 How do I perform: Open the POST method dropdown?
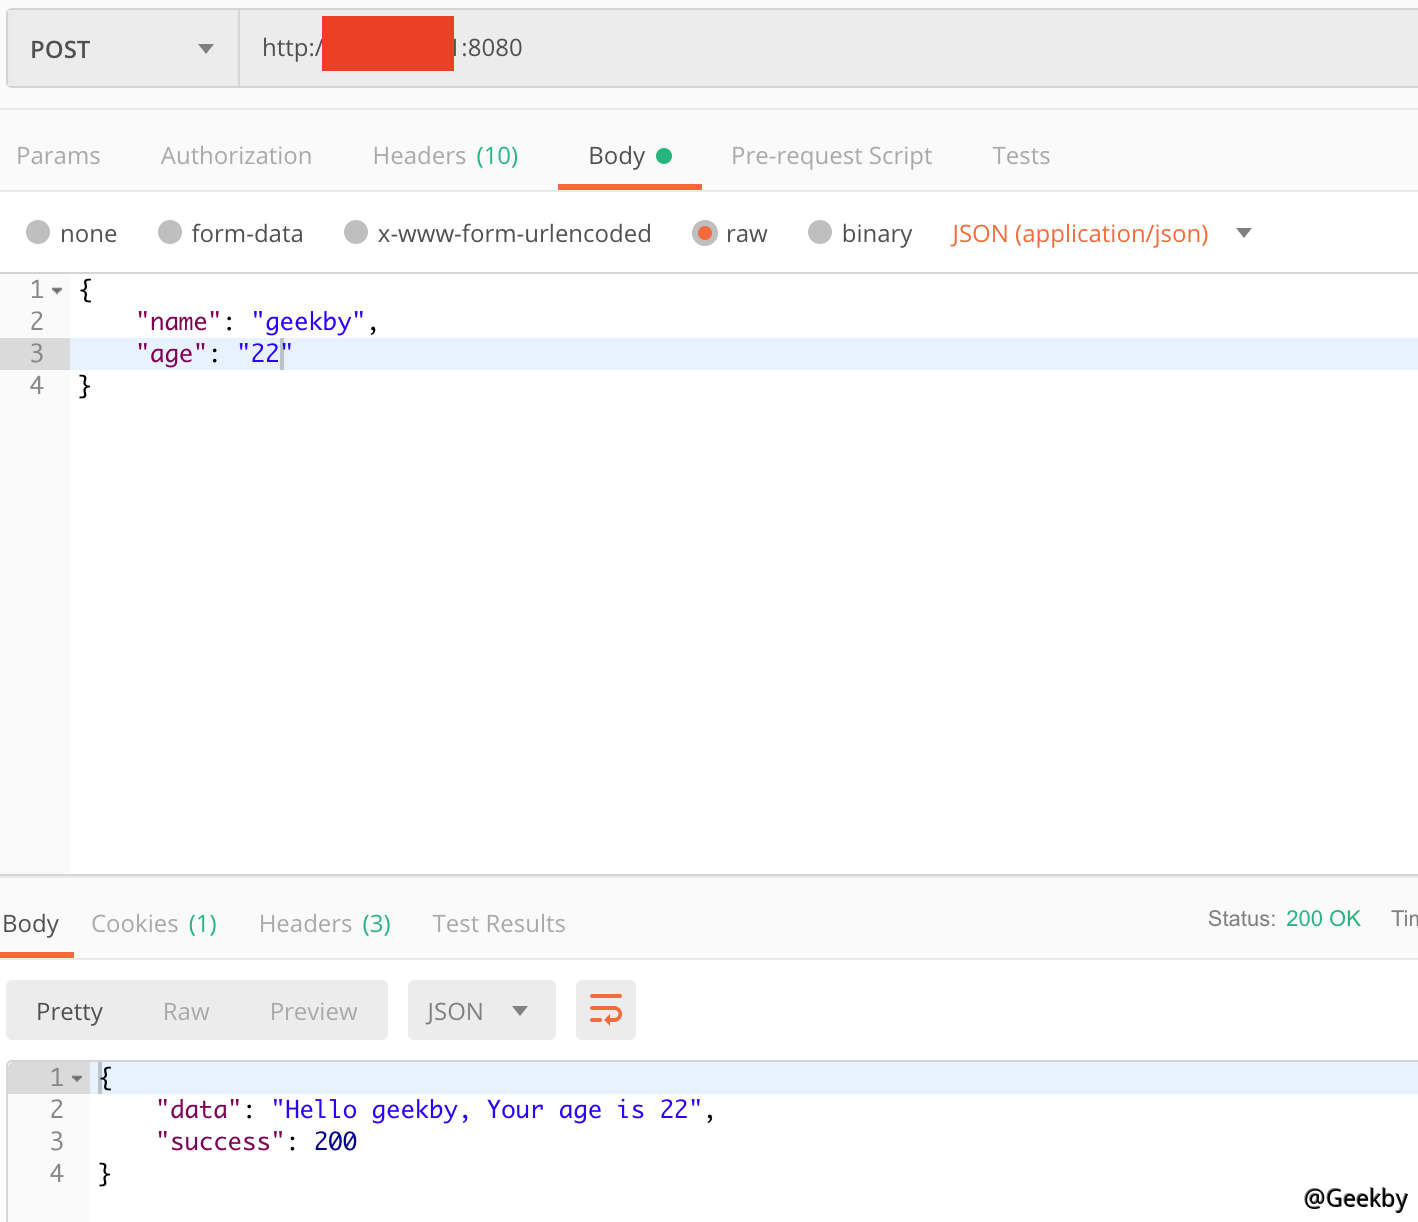point(205,47)
